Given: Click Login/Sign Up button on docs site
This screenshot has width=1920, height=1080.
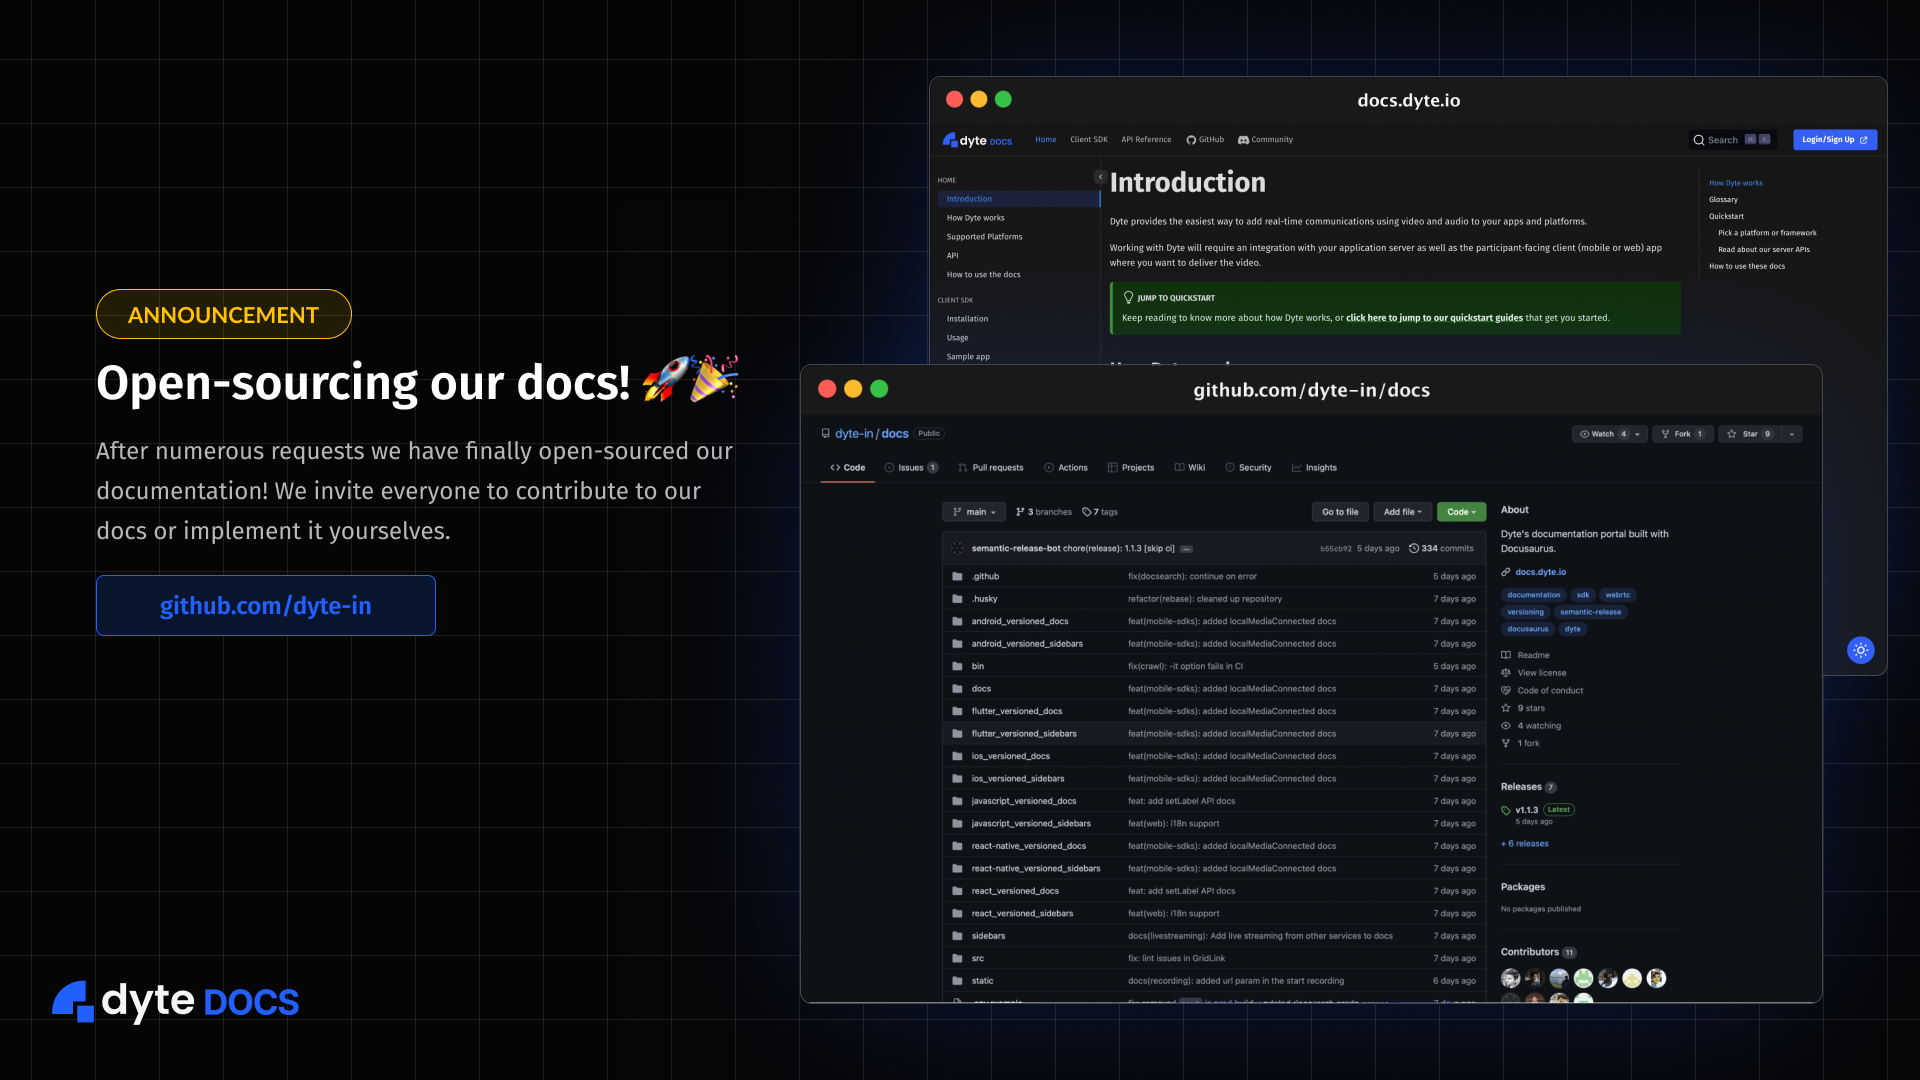Looking at the screenshot, I should click(x=1834, y=140).
